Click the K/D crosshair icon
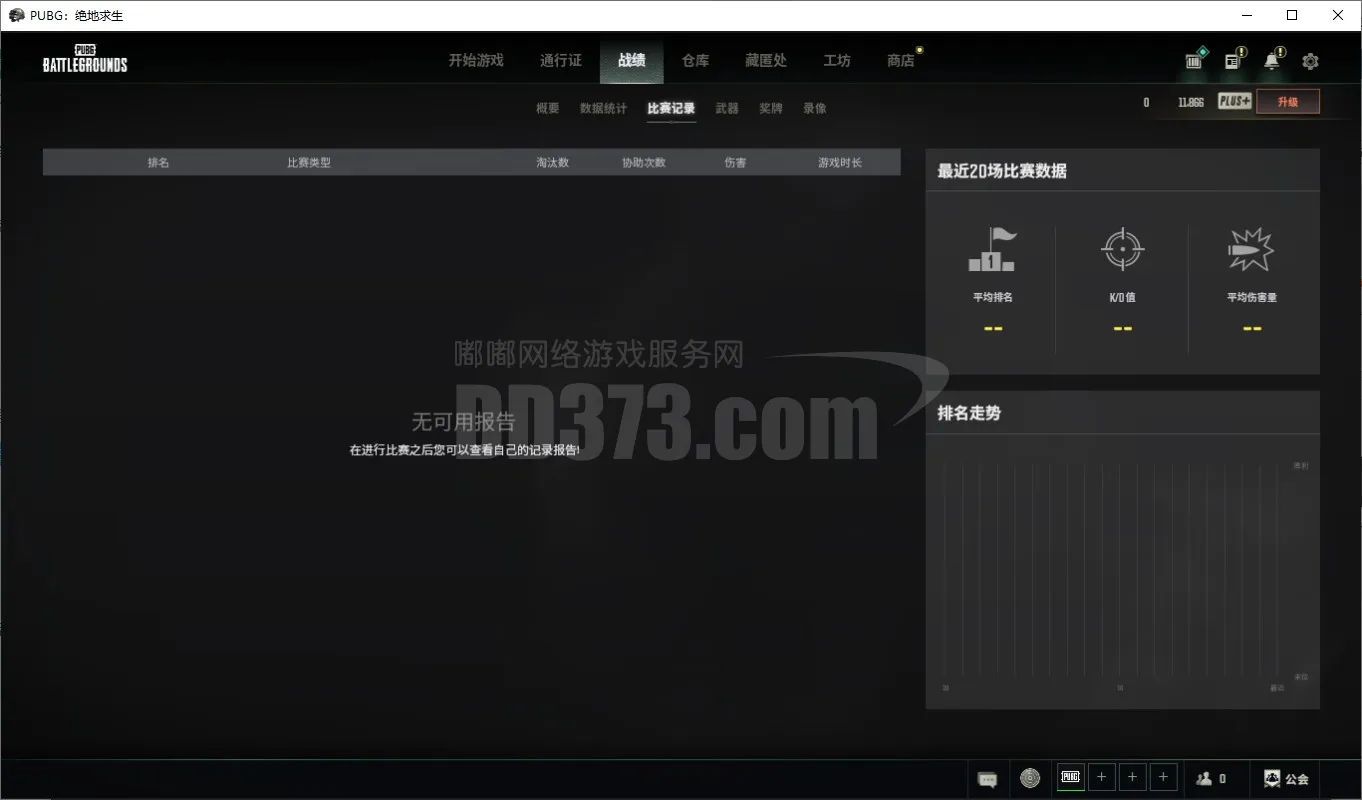1362x800 pixels. (1122, 249)
